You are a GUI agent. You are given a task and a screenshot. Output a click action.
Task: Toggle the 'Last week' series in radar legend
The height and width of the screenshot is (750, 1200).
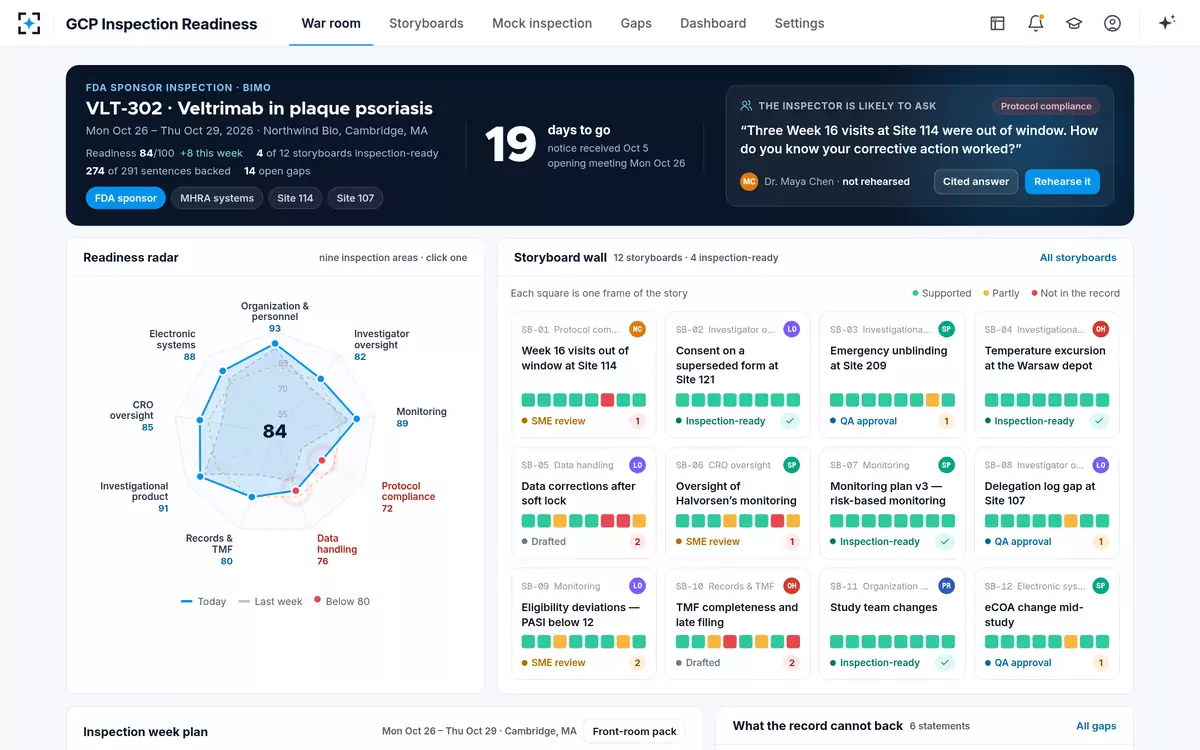[270, 601]
